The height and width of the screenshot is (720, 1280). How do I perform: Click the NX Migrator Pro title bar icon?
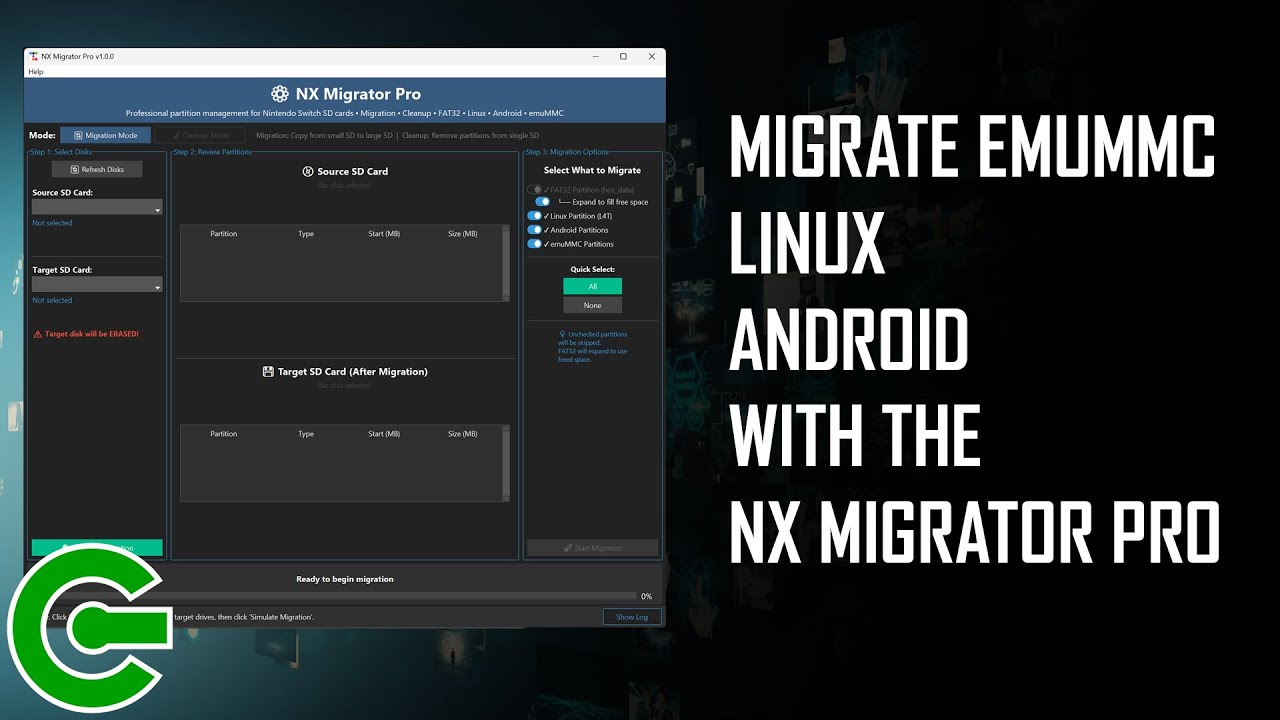[33, 57]
